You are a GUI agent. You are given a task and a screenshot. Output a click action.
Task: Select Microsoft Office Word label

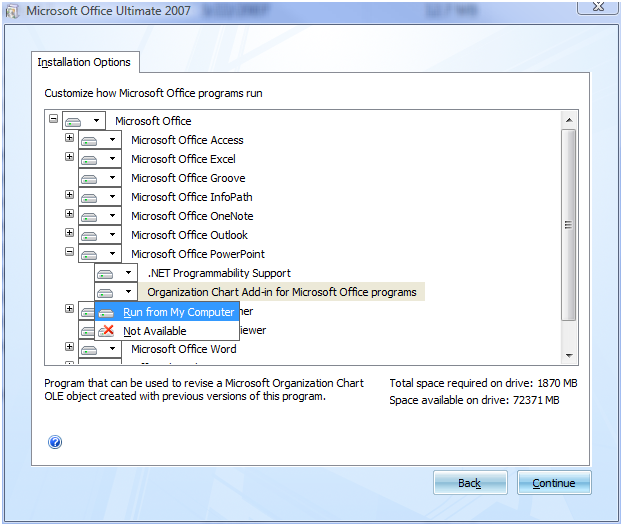(184, 349)
